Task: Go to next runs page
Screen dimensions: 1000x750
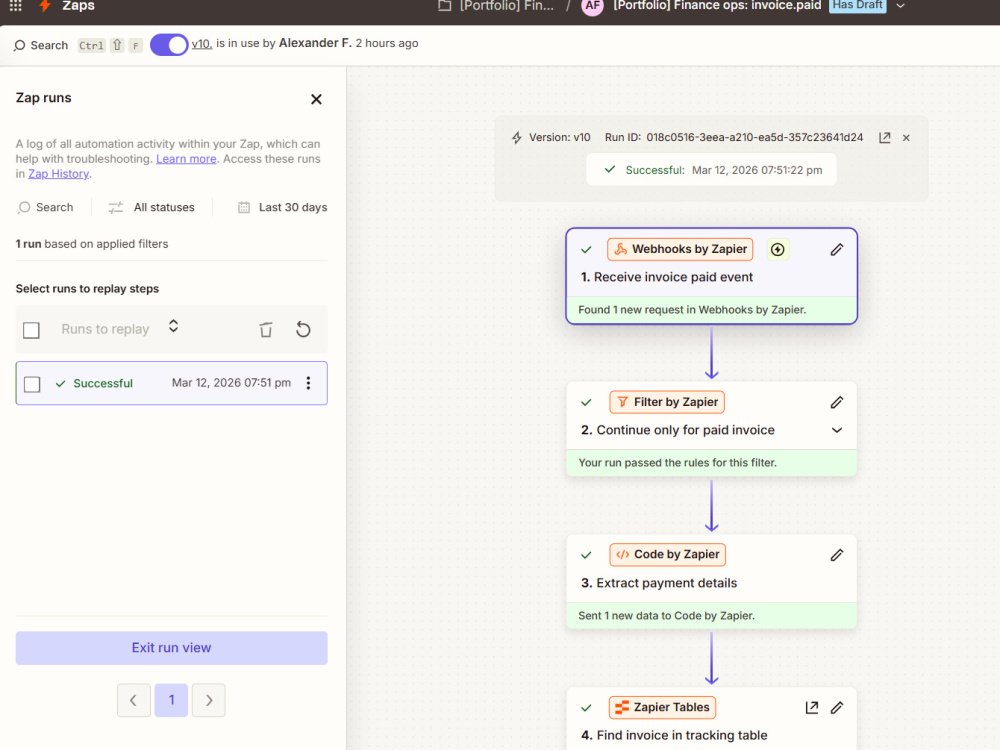Action: 209,700
